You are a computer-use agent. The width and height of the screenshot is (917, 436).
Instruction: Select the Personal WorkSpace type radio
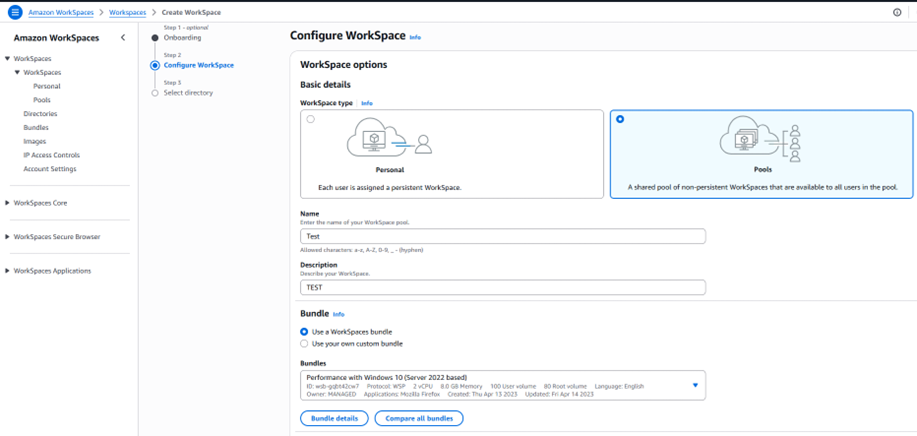(x=311, y=119)
